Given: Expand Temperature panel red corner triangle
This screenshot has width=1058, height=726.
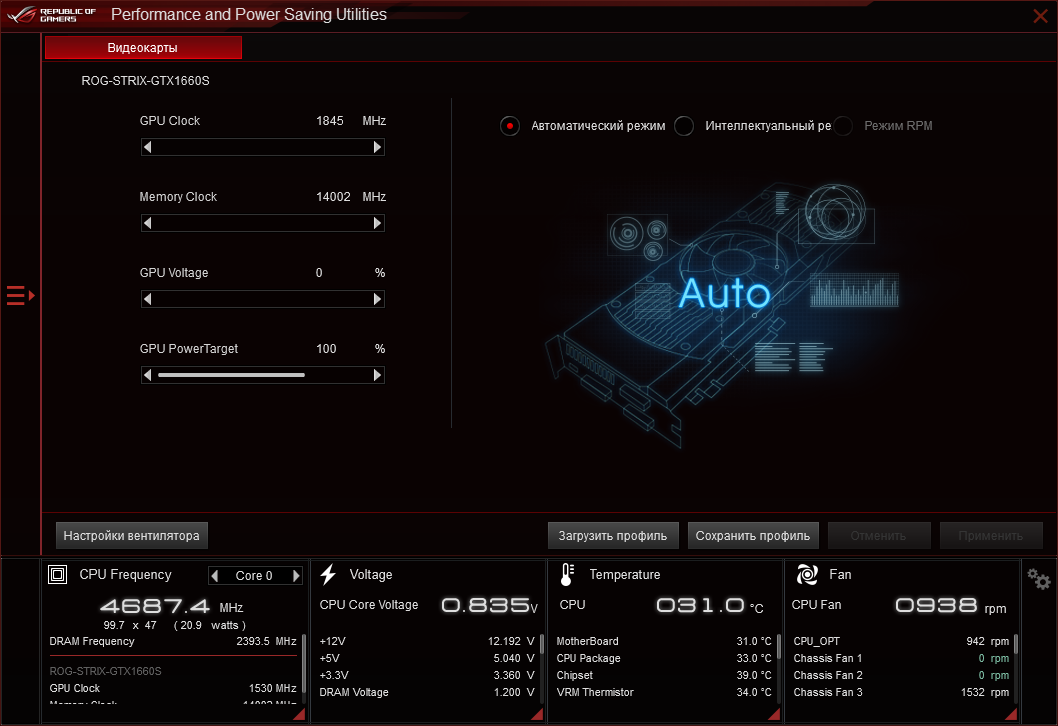Looking at the screenshot, I should click(x=774, y=715).
